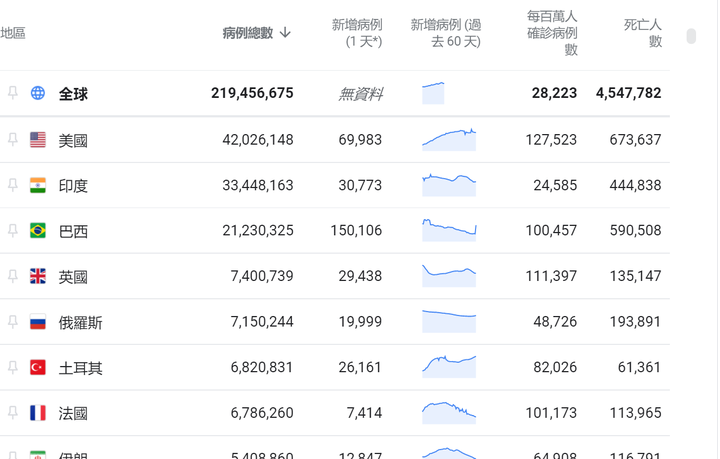720x459 pixels.
Task: Click Russia per-million value 48,726
Action: click(555, 322)
